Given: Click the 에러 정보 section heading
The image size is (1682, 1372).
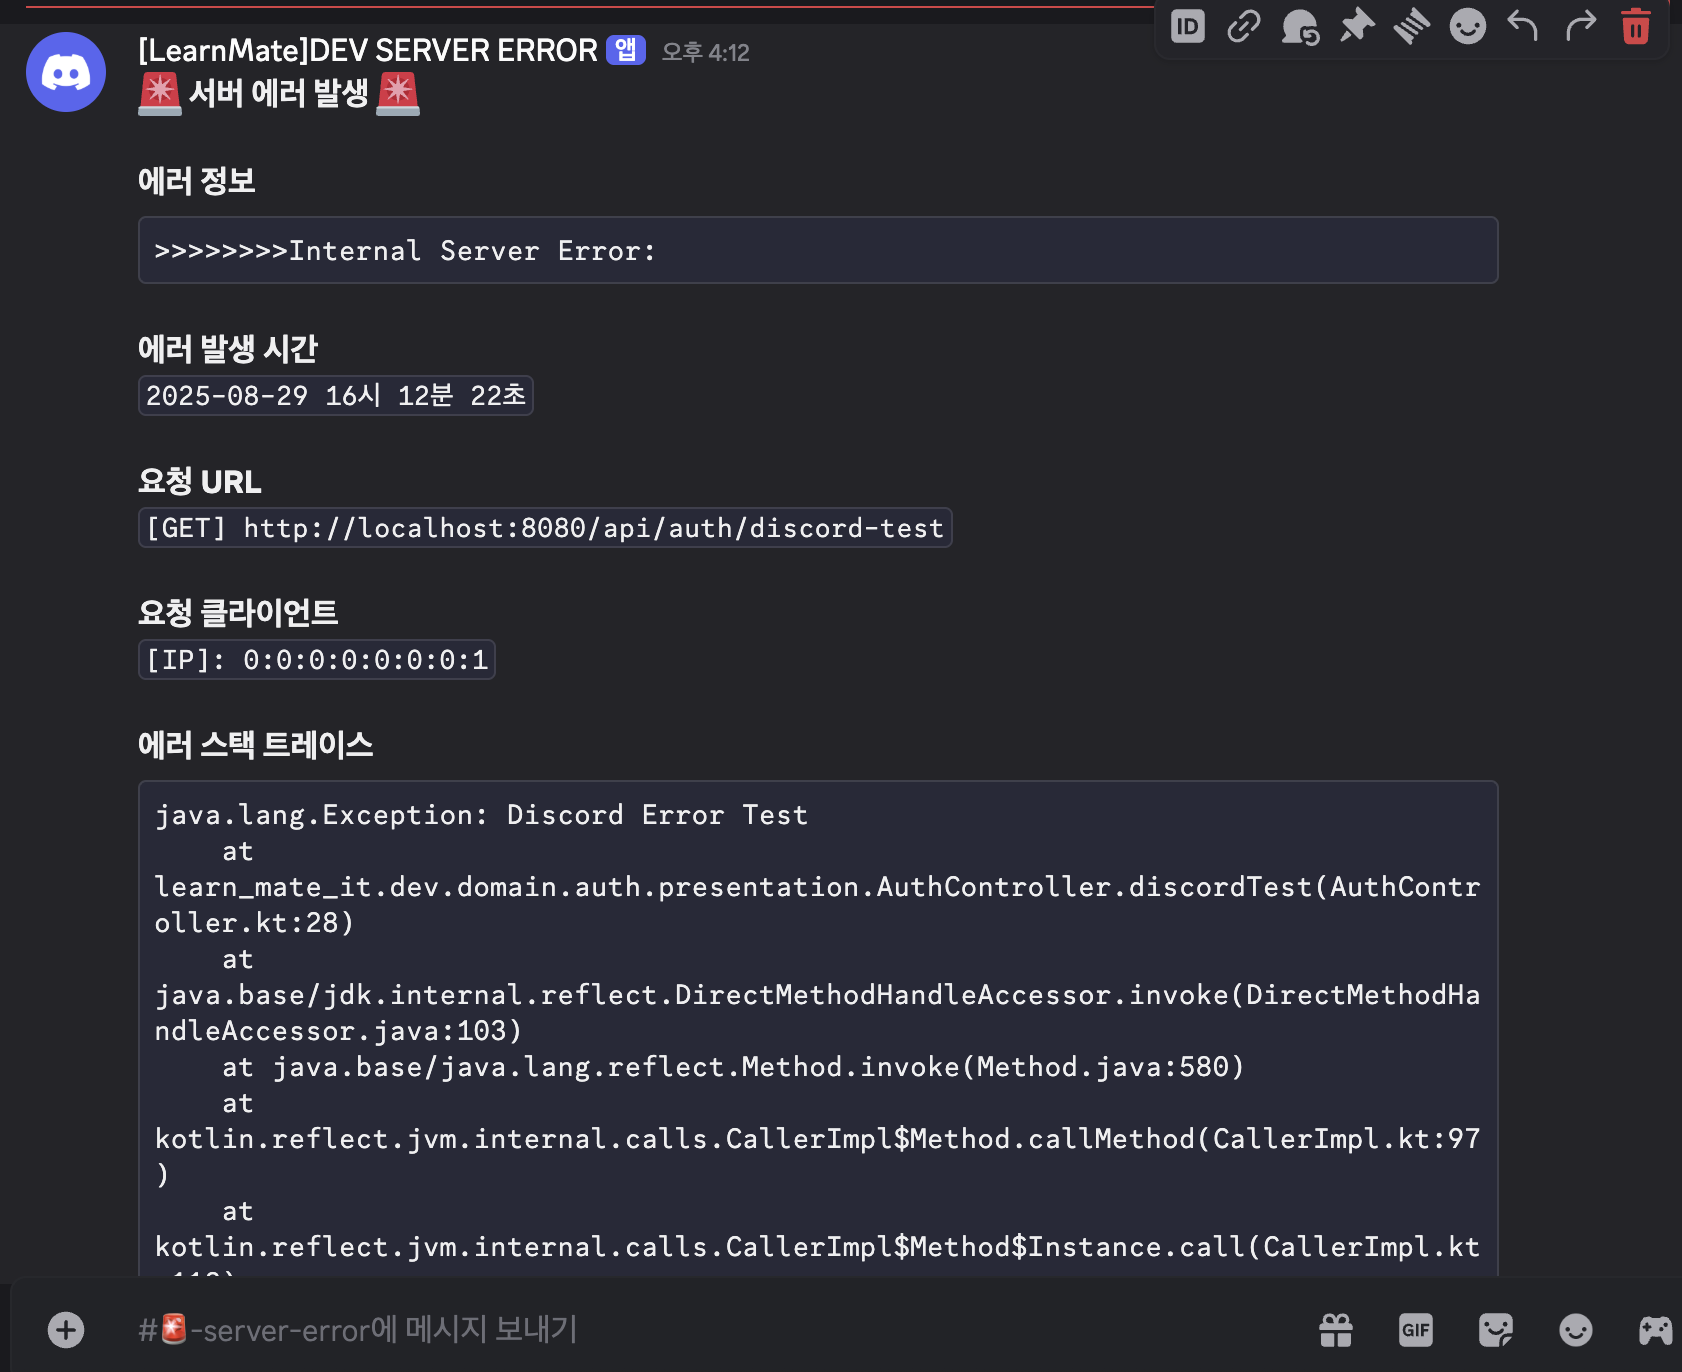Looking at the screenshot, I should pyautogui.click(x=197, y=181).
